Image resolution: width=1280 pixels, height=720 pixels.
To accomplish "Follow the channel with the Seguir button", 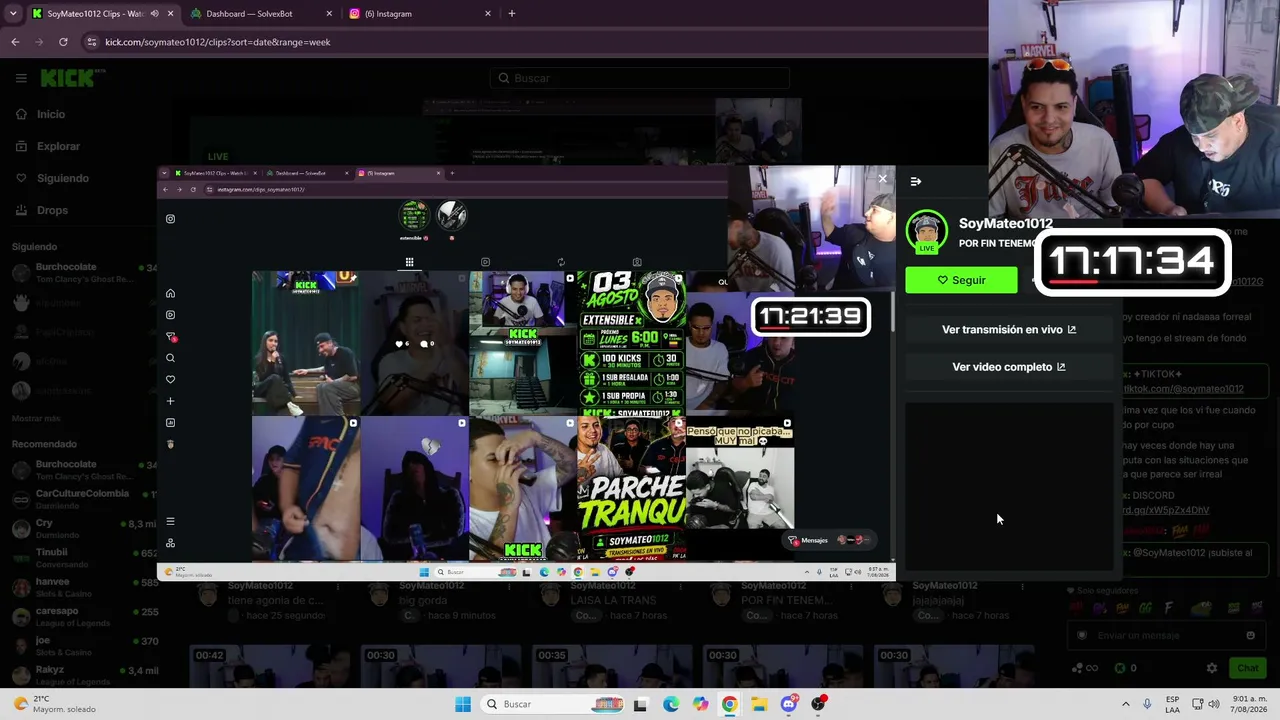I will pos(961,280).
